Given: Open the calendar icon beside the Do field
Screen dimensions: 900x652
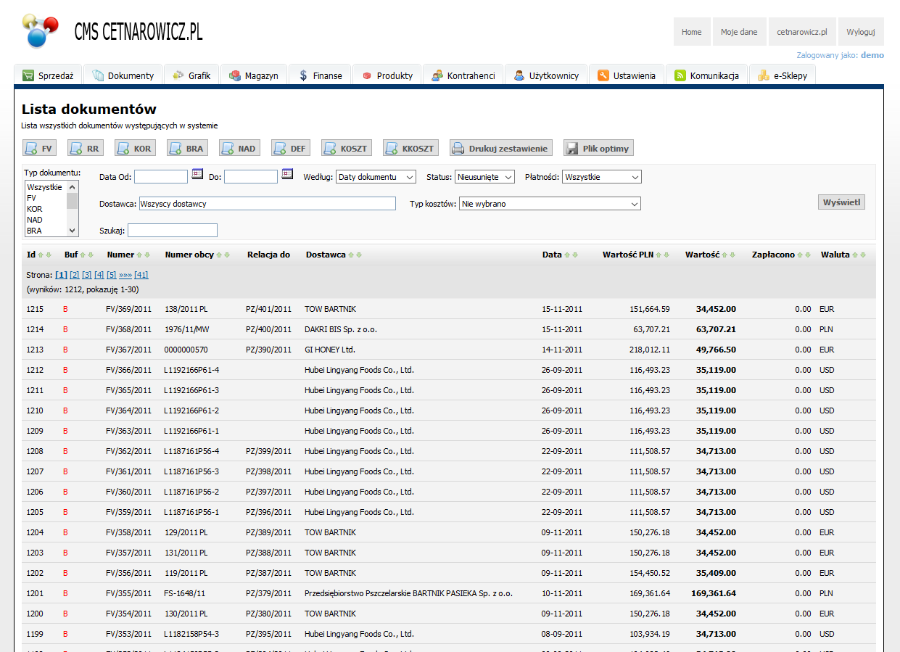Looking at the screenshot, I should [287, 176].
